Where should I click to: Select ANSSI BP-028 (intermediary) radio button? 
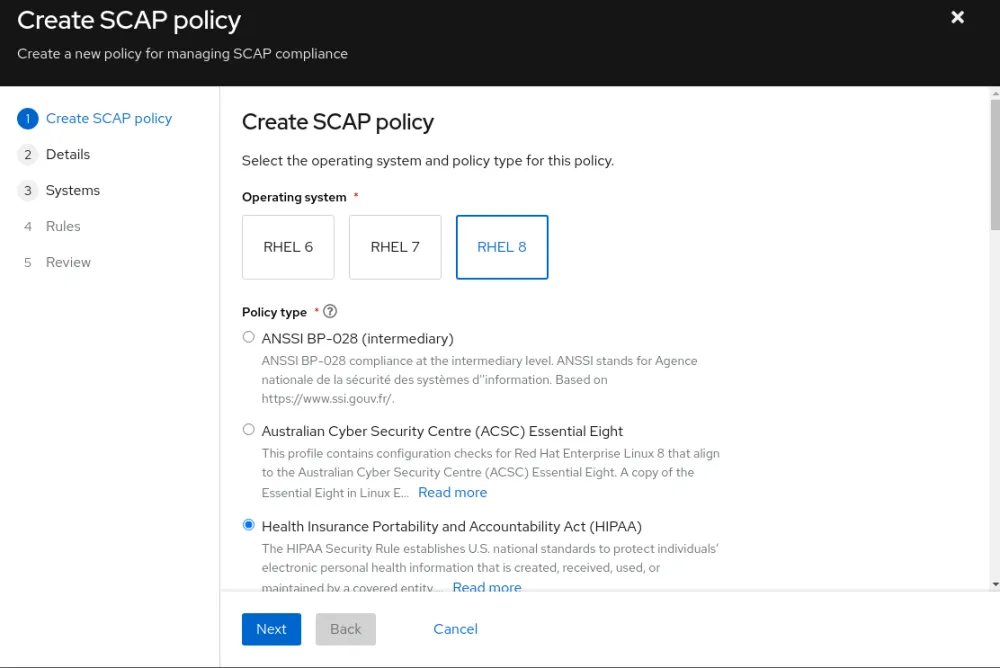click(249, 338)
